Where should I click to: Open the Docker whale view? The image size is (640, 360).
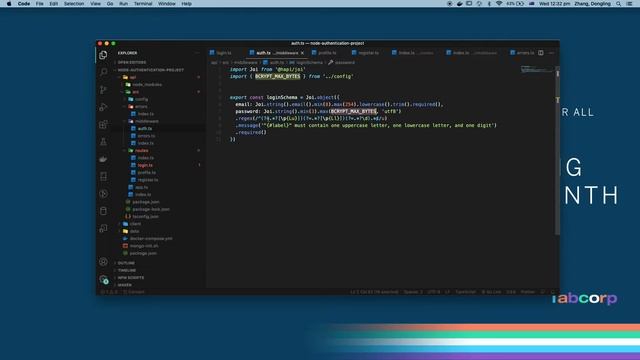[103, 159]
